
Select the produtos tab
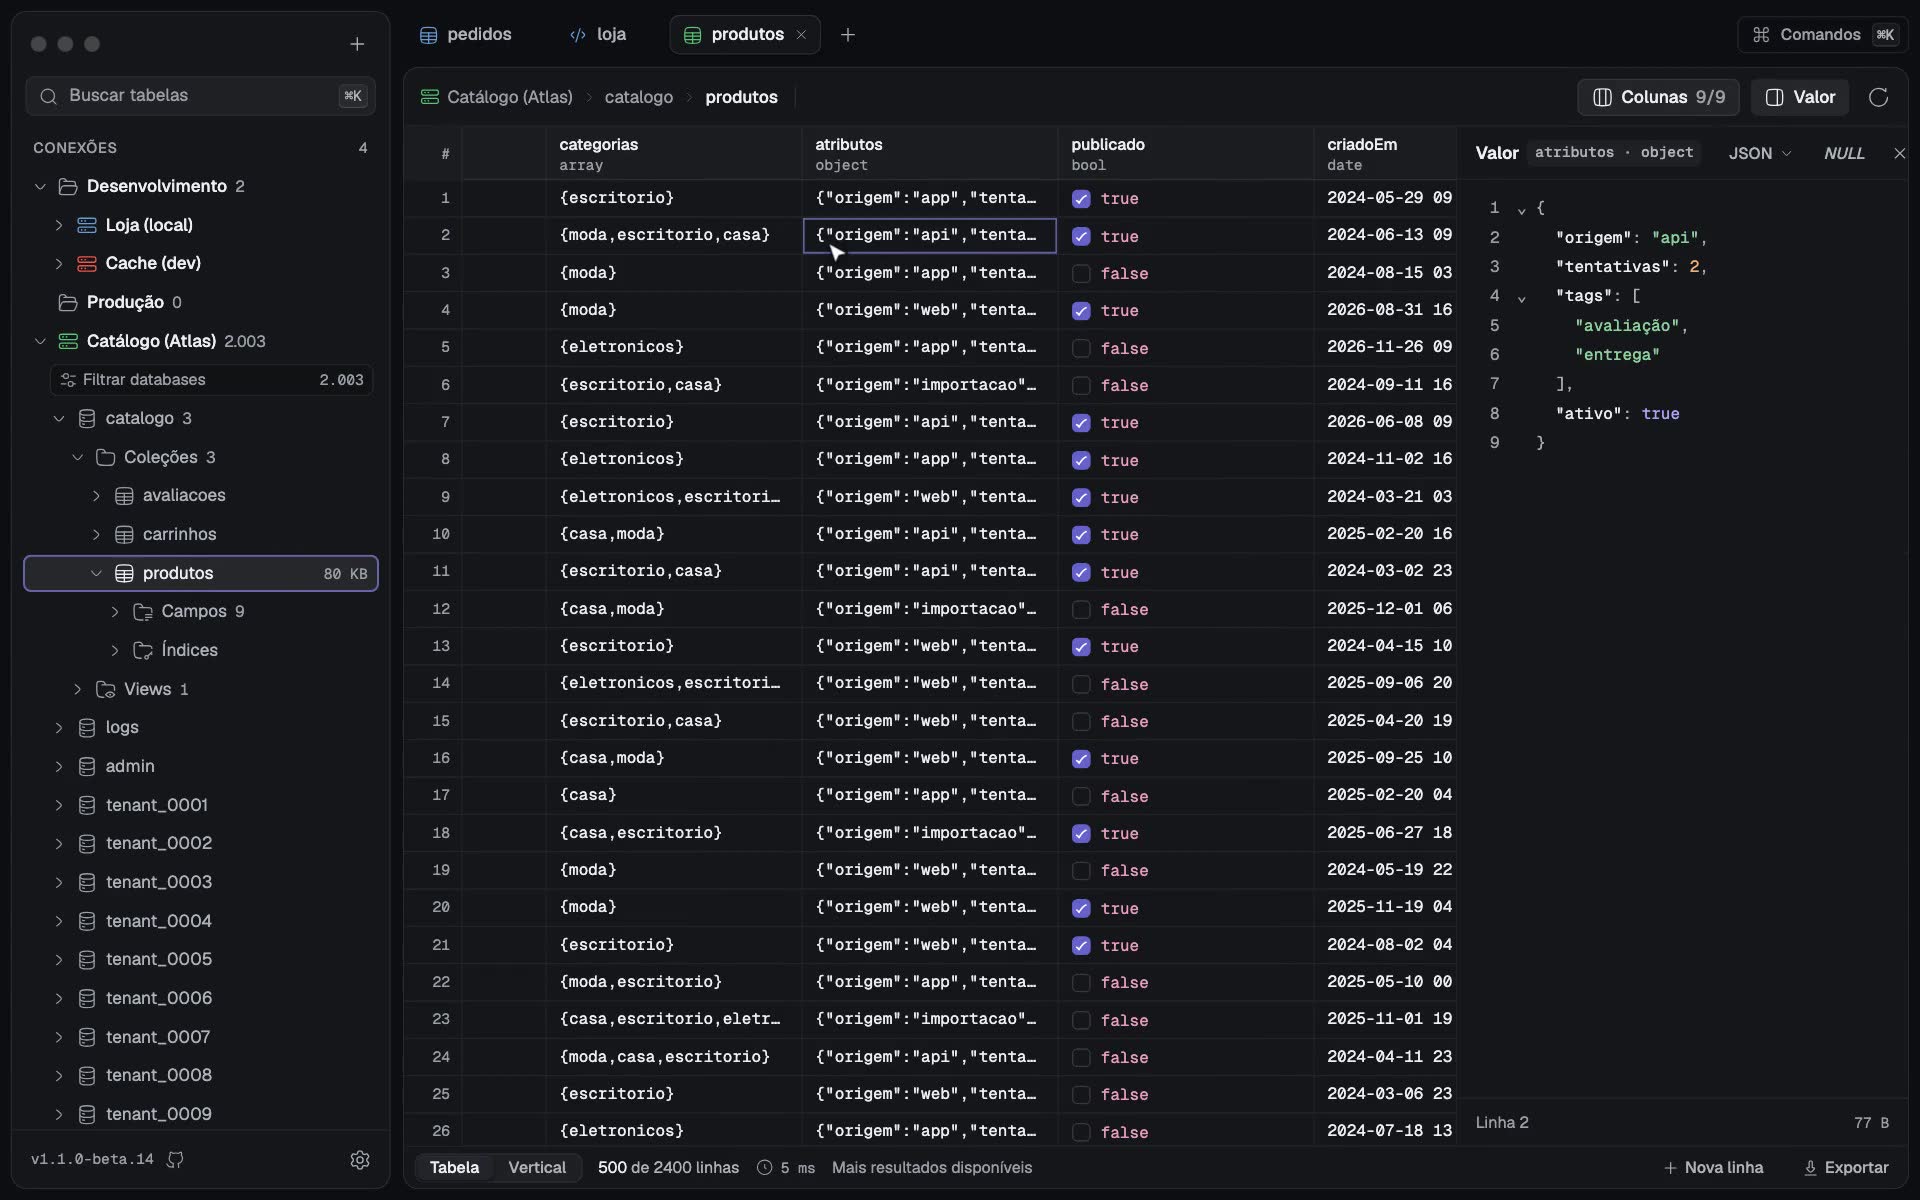click(x=745, y=35)
